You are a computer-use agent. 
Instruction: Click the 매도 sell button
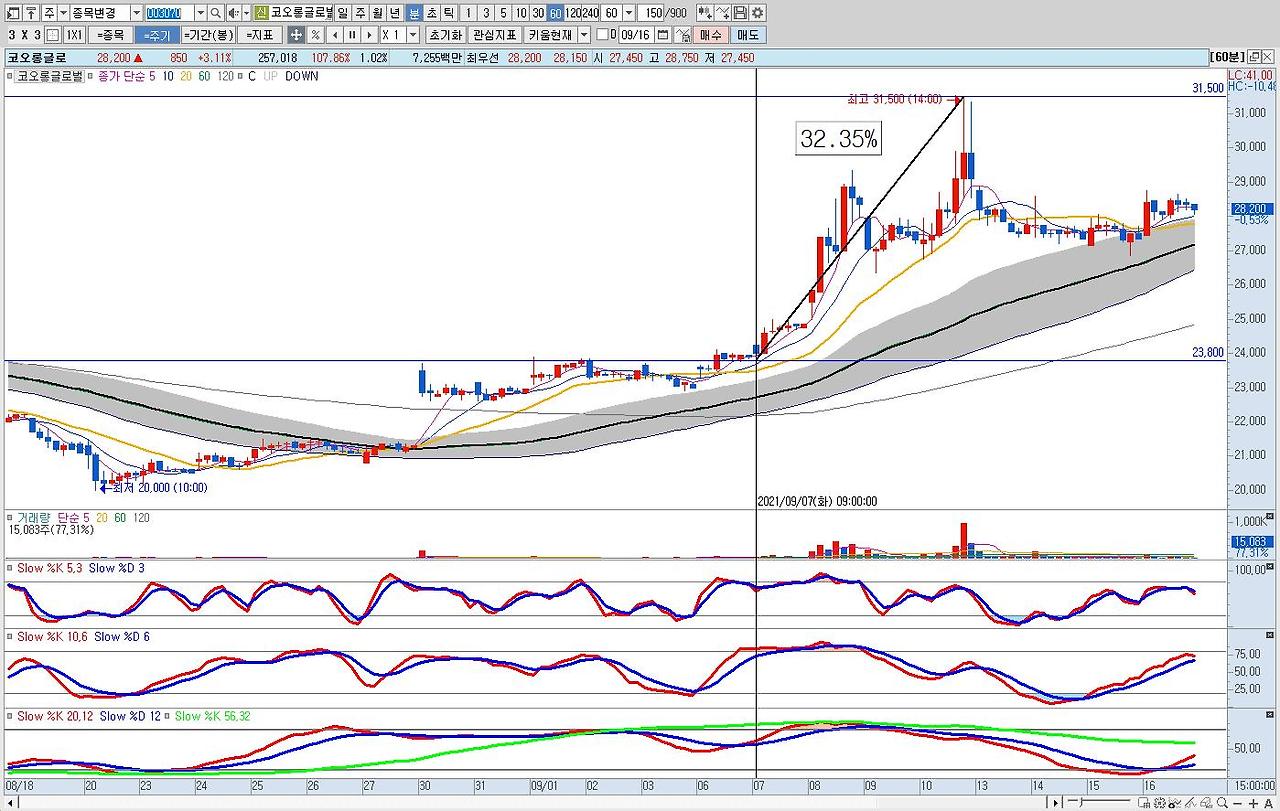click(748, 35)
